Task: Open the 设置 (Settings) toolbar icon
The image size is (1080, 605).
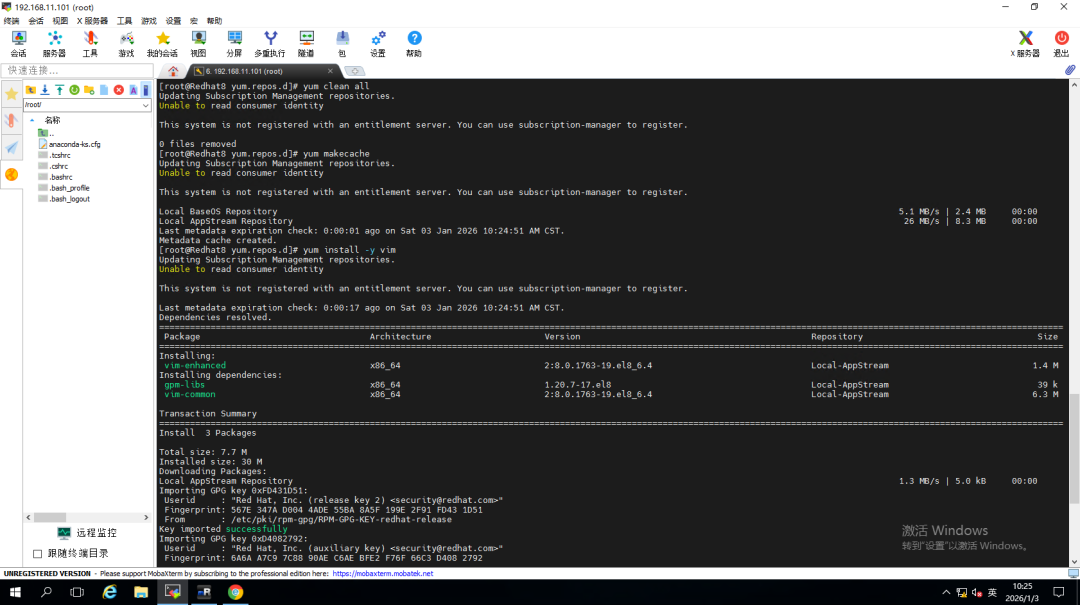Action: point(378,43)
